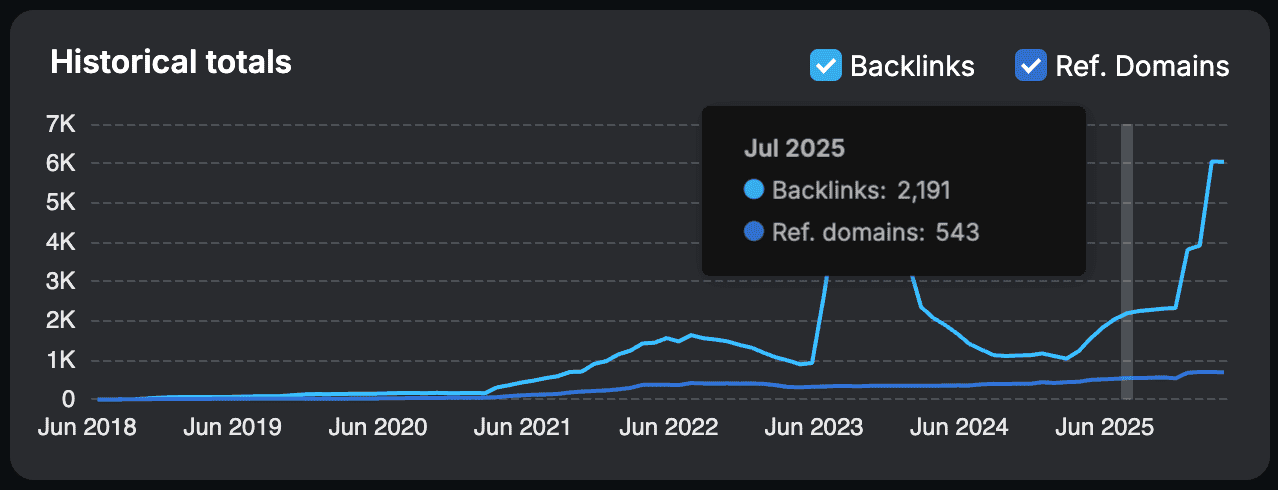The width and height of the screenshot is (1278, 490).
Task: Click the 1K y-axis label
Action: pos(61,360)
